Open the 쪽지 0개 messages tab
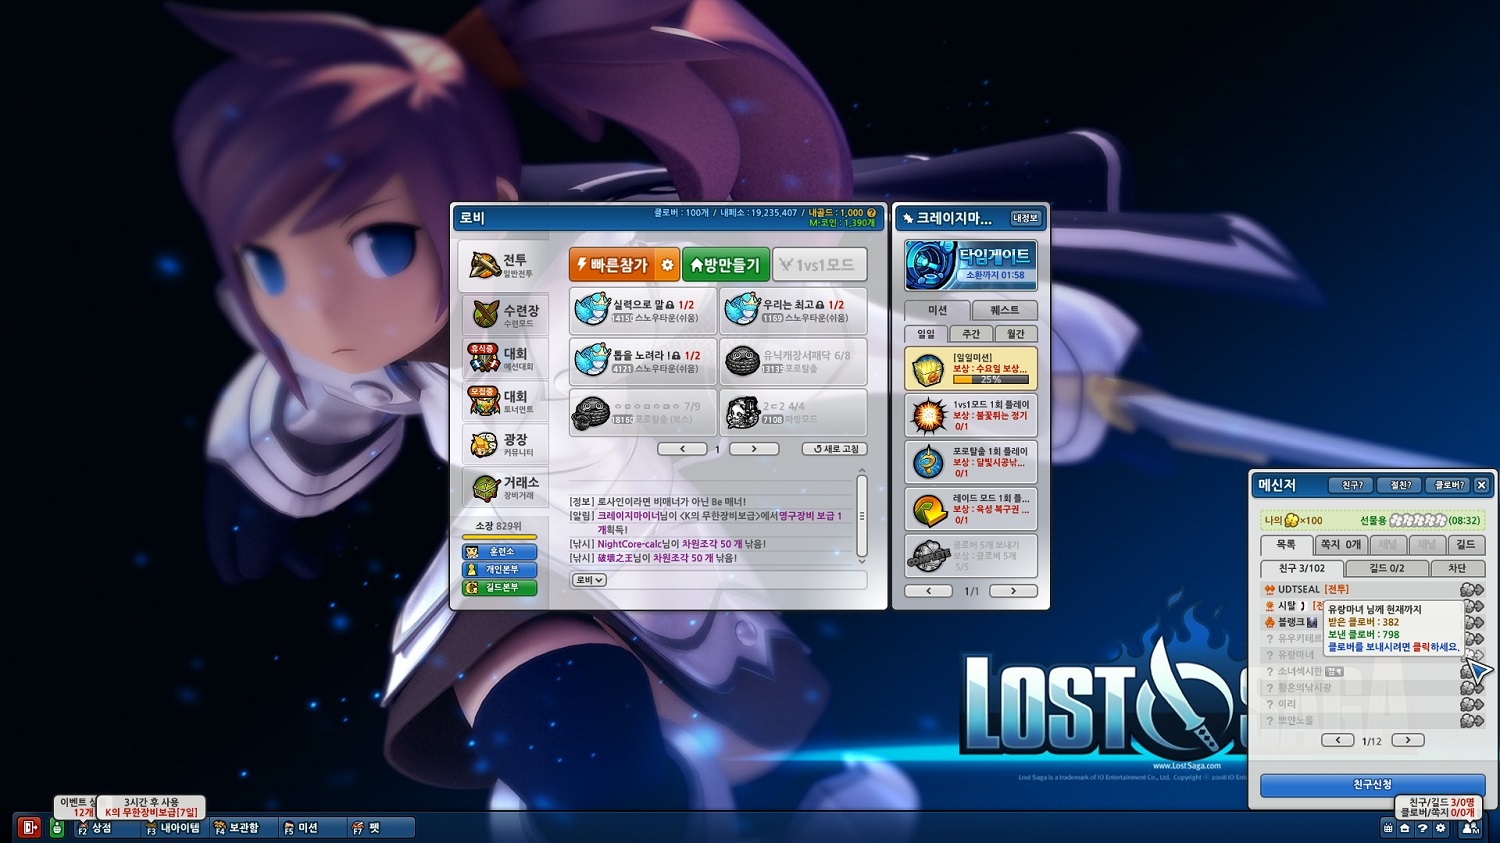Screen dimensions: 1500x843 tap(1340, 545)
